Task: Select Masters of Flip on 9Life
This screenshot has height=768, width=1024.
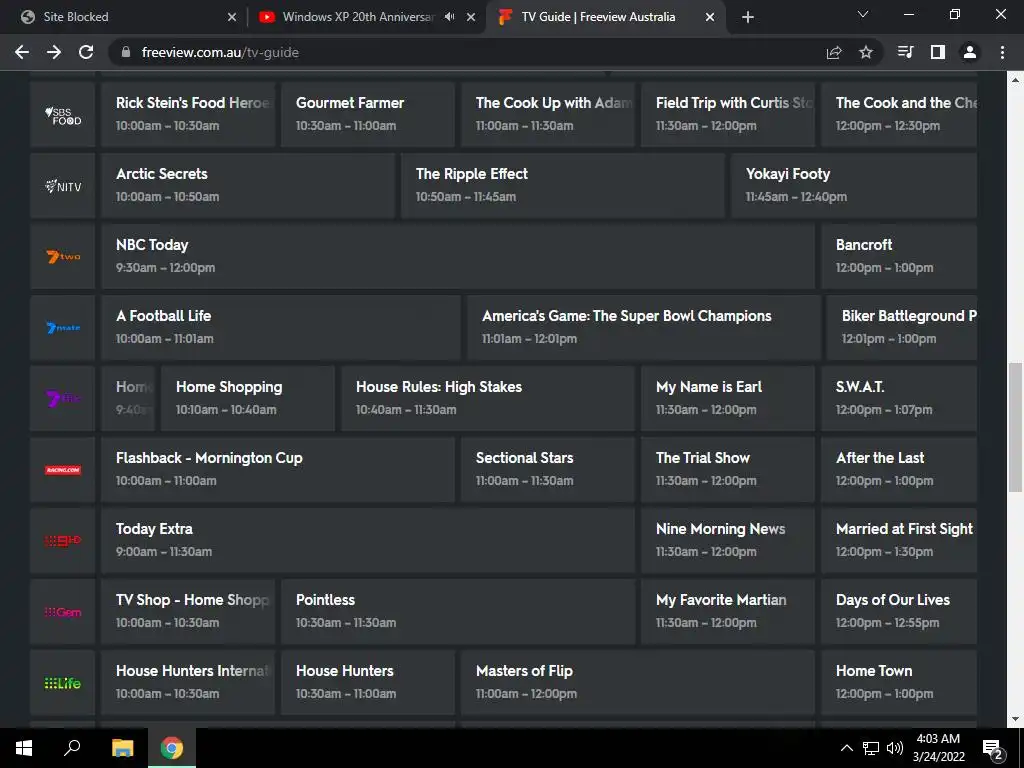Action: point(637,683)
